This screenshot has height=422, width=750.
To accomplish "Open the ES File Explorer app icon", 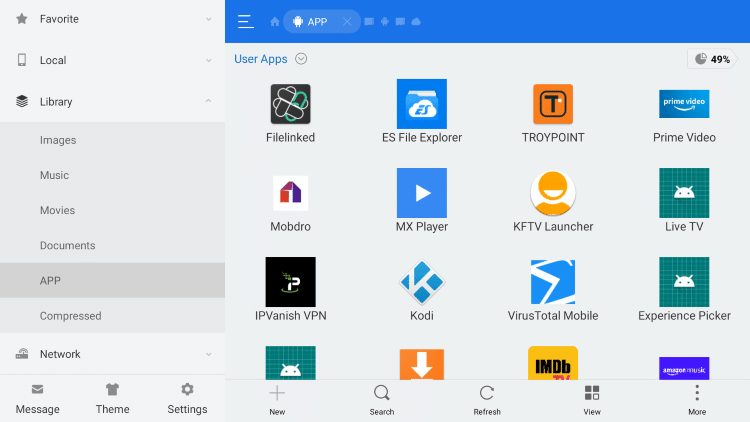I will 421,104.
